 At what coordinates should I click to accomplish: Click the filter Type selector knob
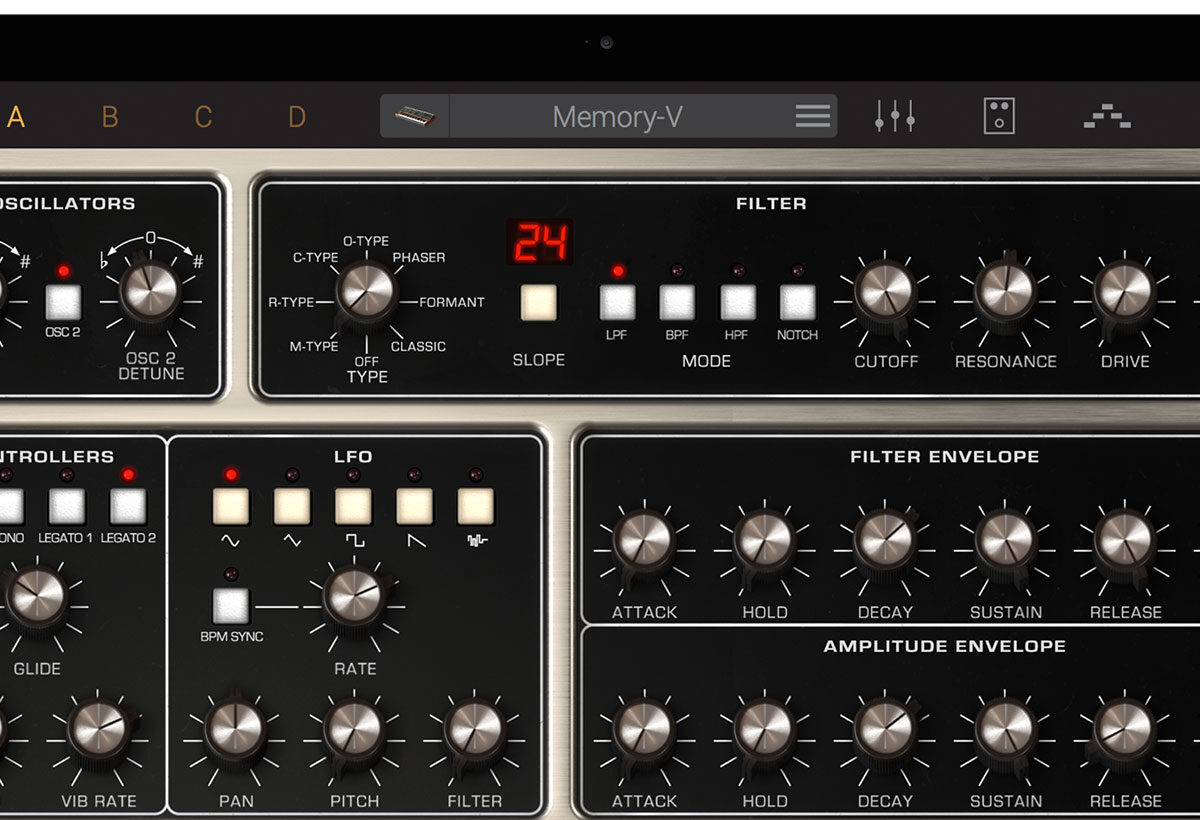coord(366,291)
